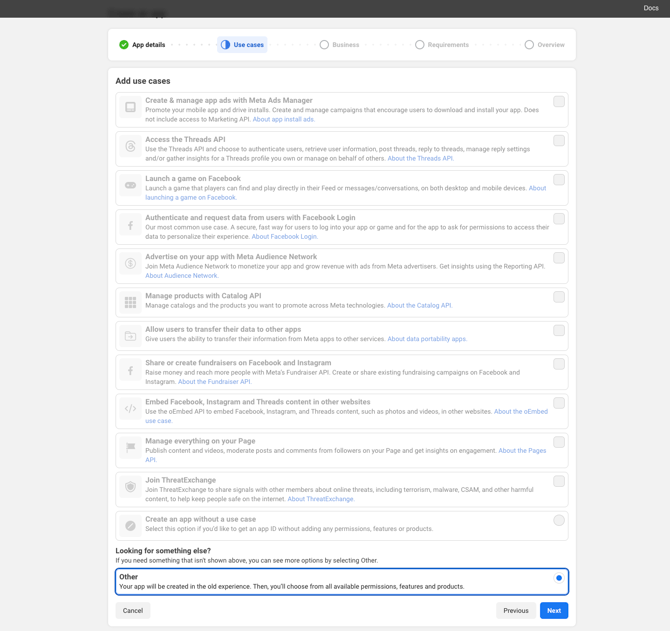Open the About Facebook Login link
The width and height of the screenshot is (670, 631).
pos(285,237)
